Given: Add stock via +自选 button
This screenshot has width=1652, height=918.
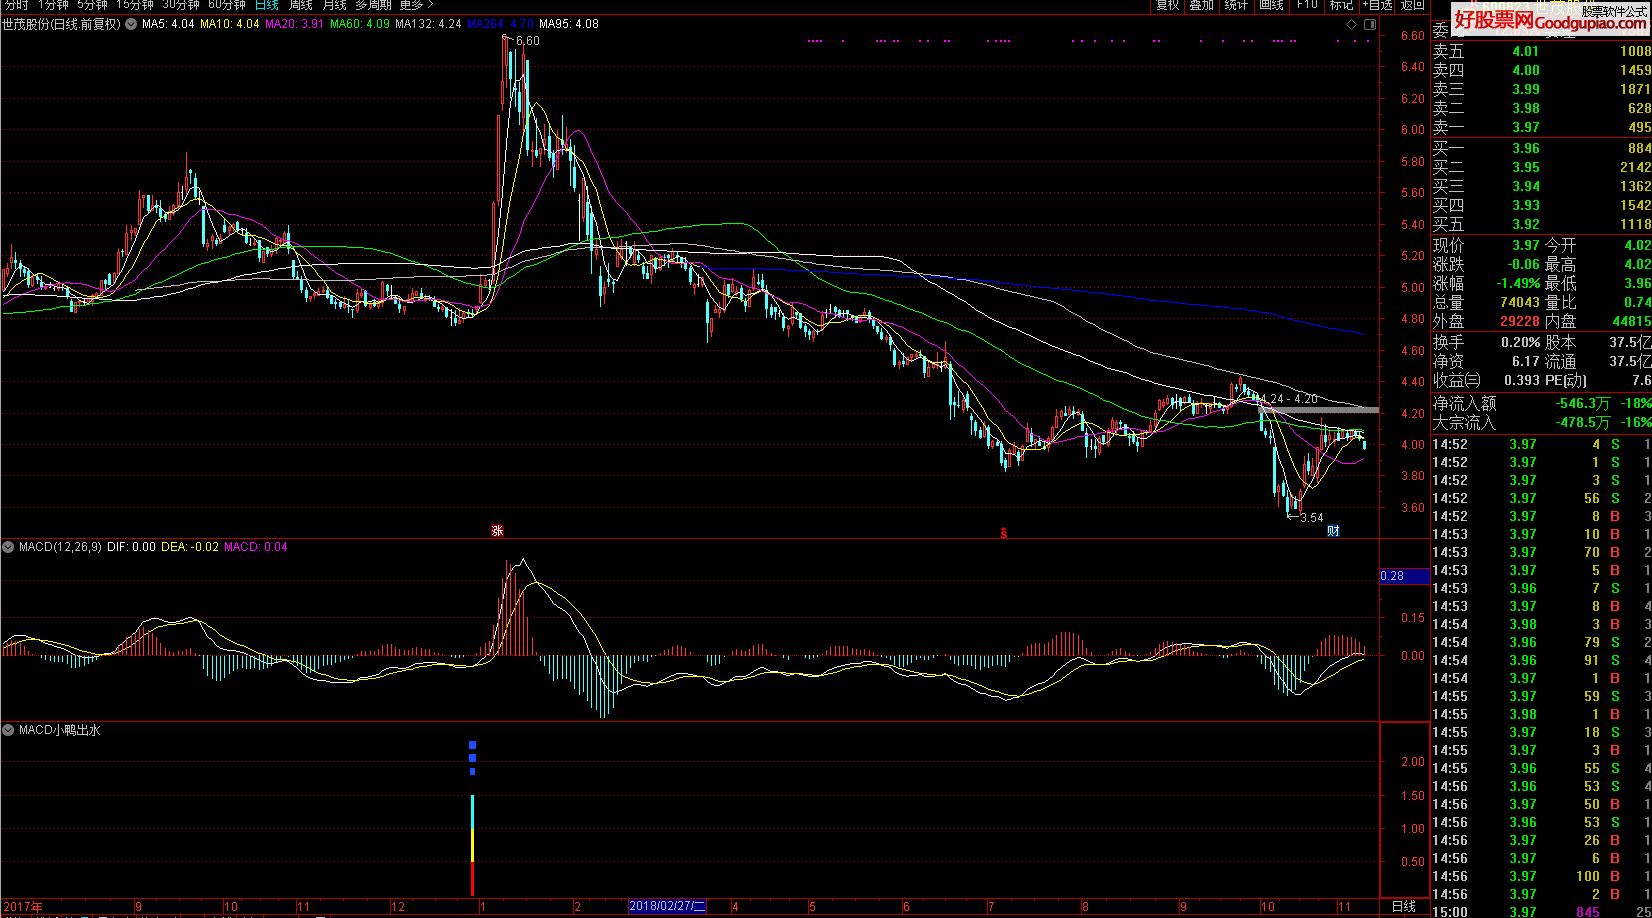Looking at the screenshot, I should (1377, 5).
